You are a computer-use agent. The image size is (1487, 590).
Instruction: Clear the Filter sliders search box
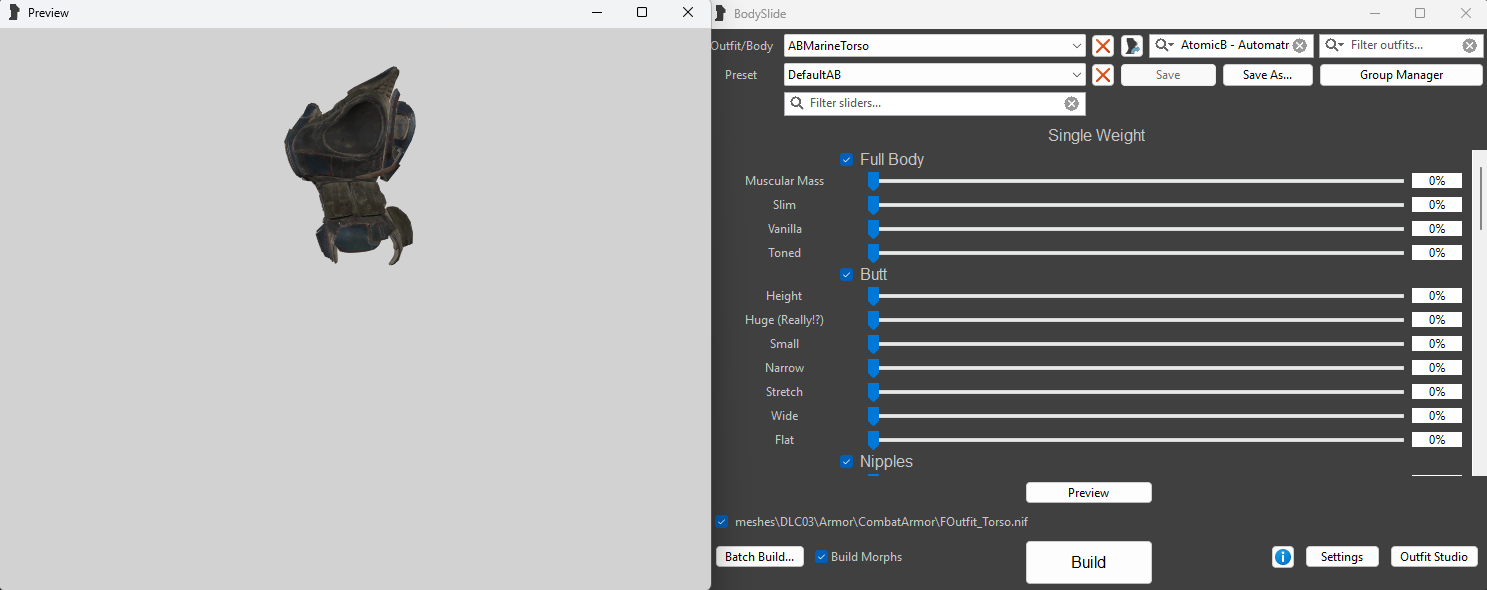tap(1071, 104)
